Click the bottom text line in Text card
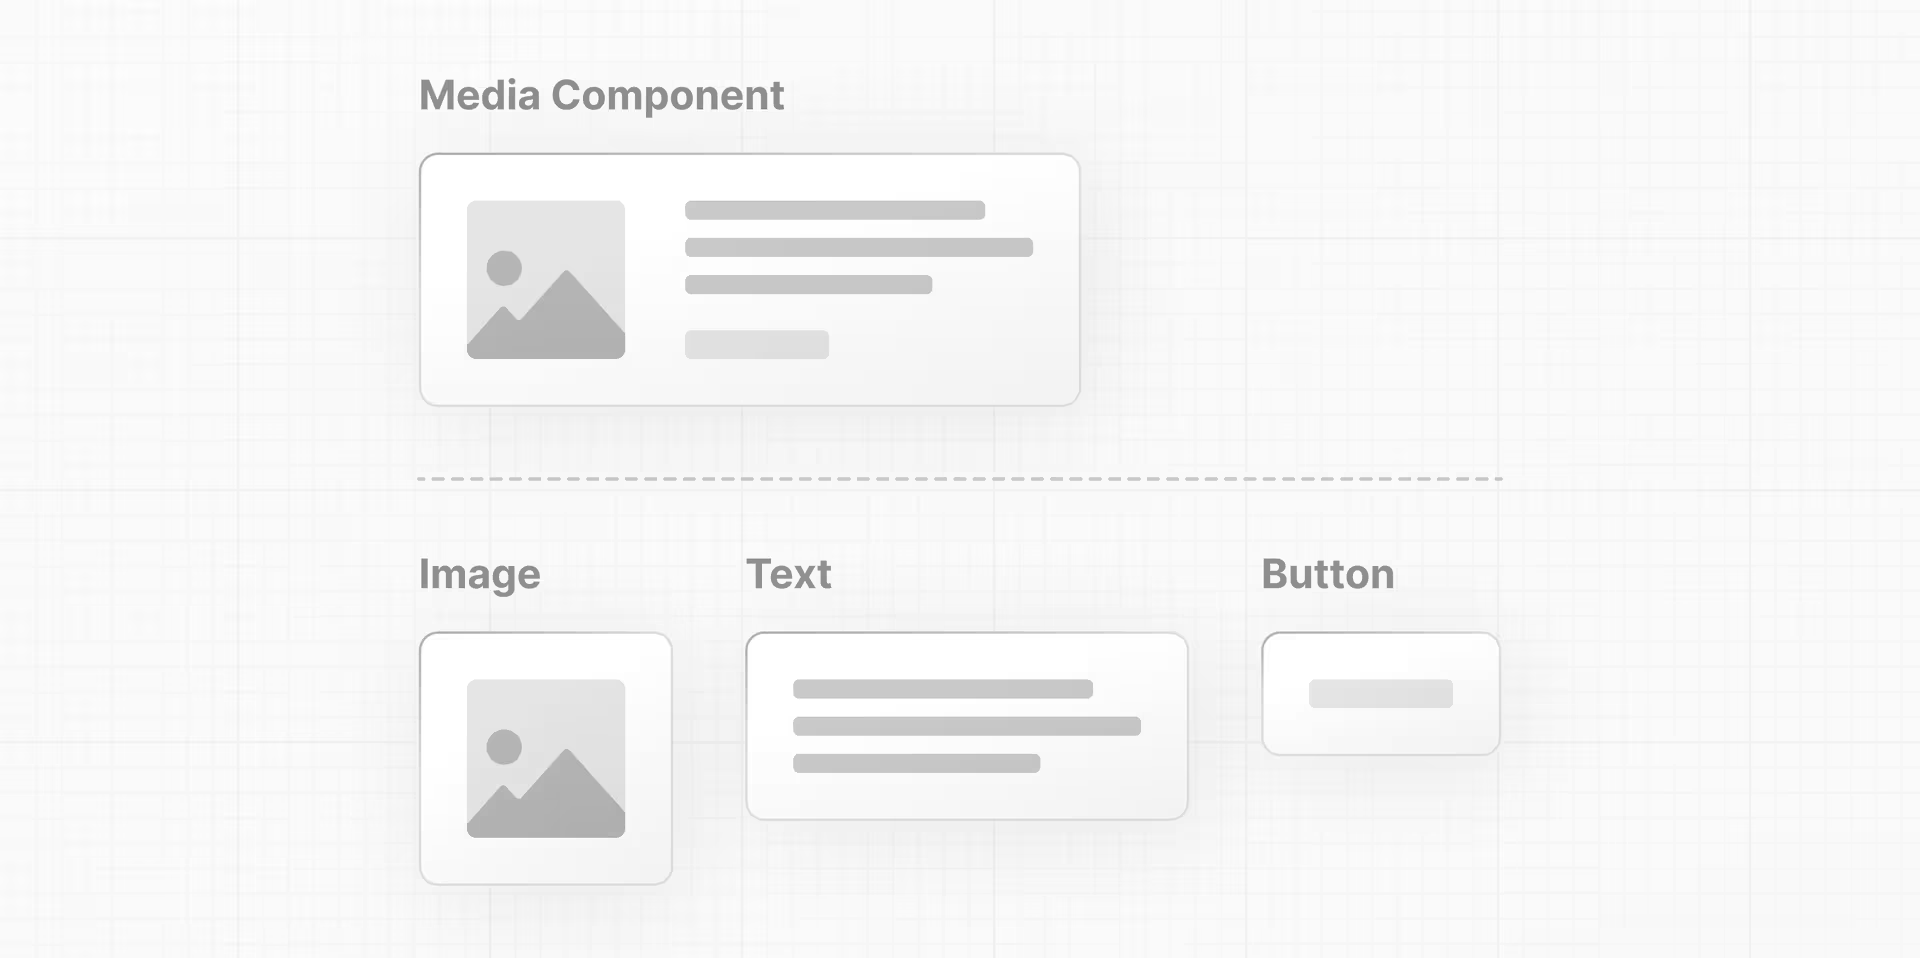The image size is (1920, 958). tap(916, 763)
